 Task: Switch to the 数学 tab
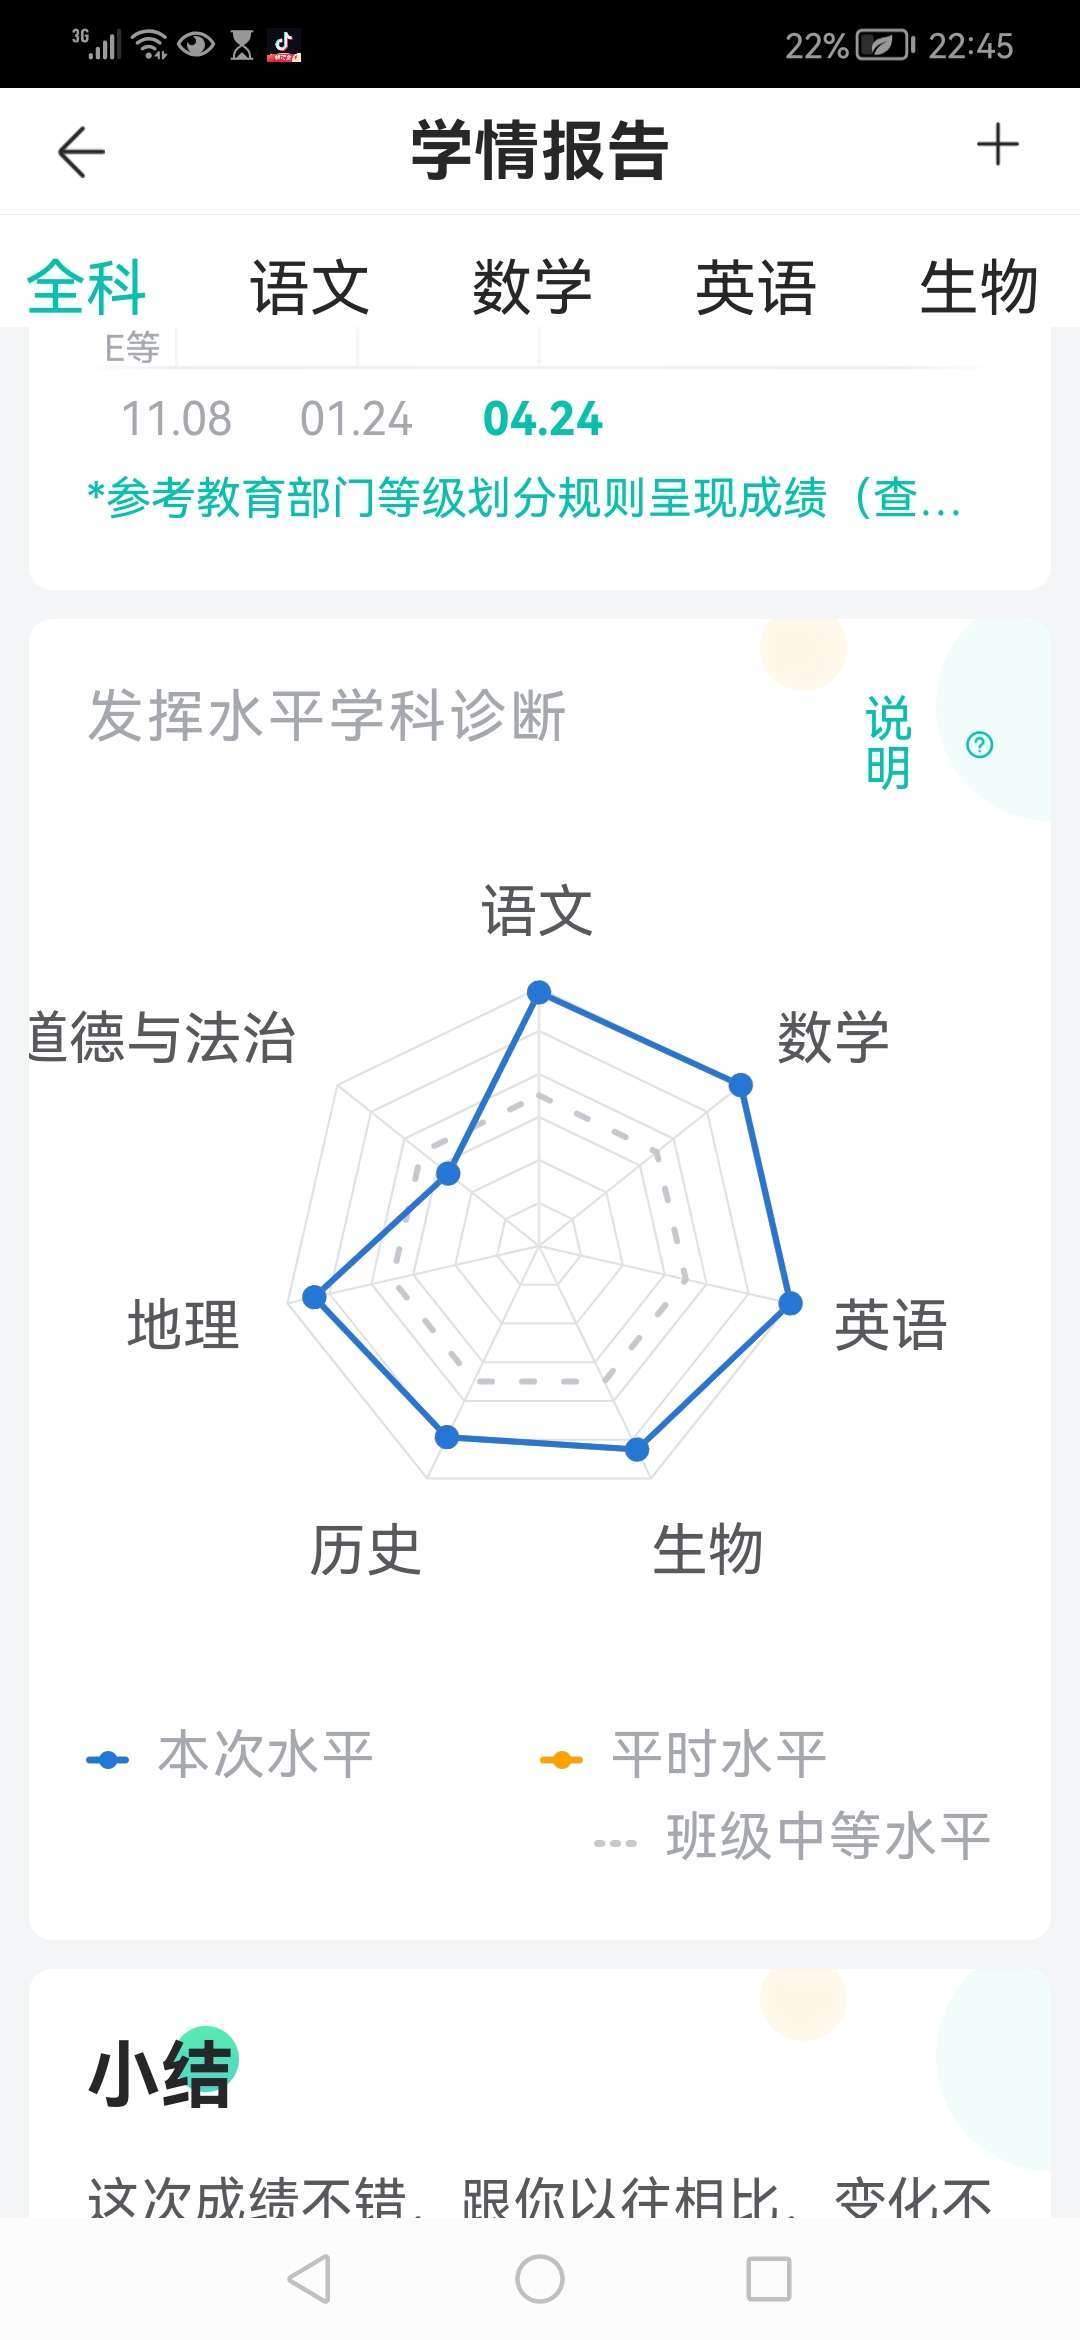click(532, 288)
